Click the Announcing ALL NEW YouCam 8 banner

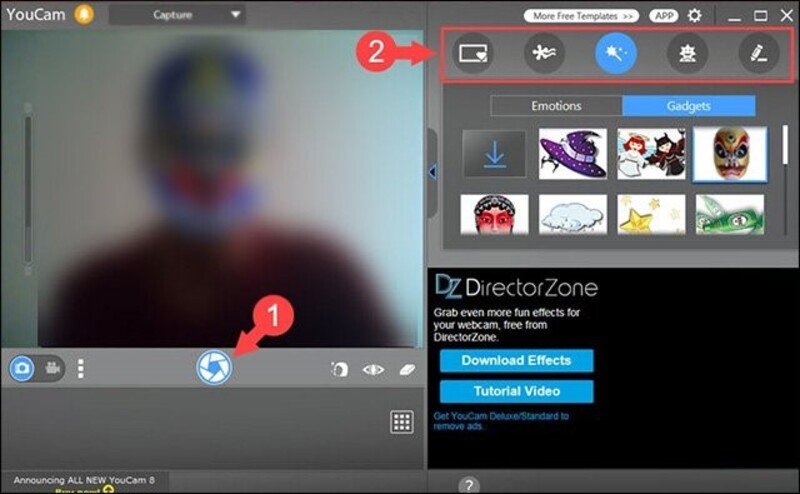point(84,480)
